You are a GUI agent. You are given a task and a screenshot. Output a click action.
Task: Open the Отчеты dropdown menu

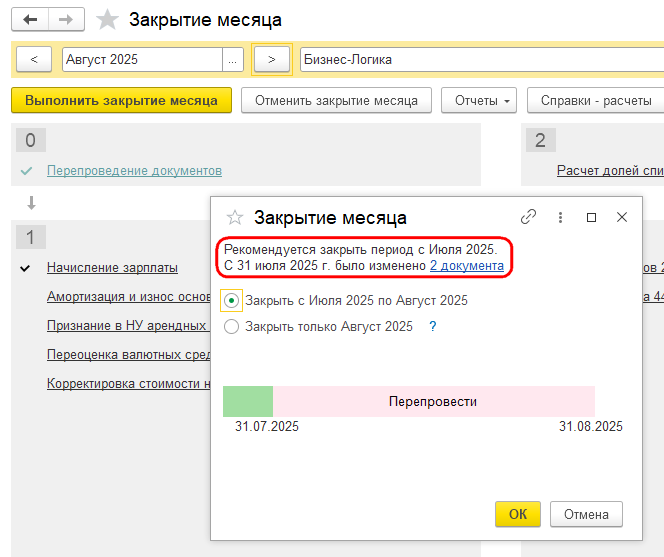[x=479, y=100]
